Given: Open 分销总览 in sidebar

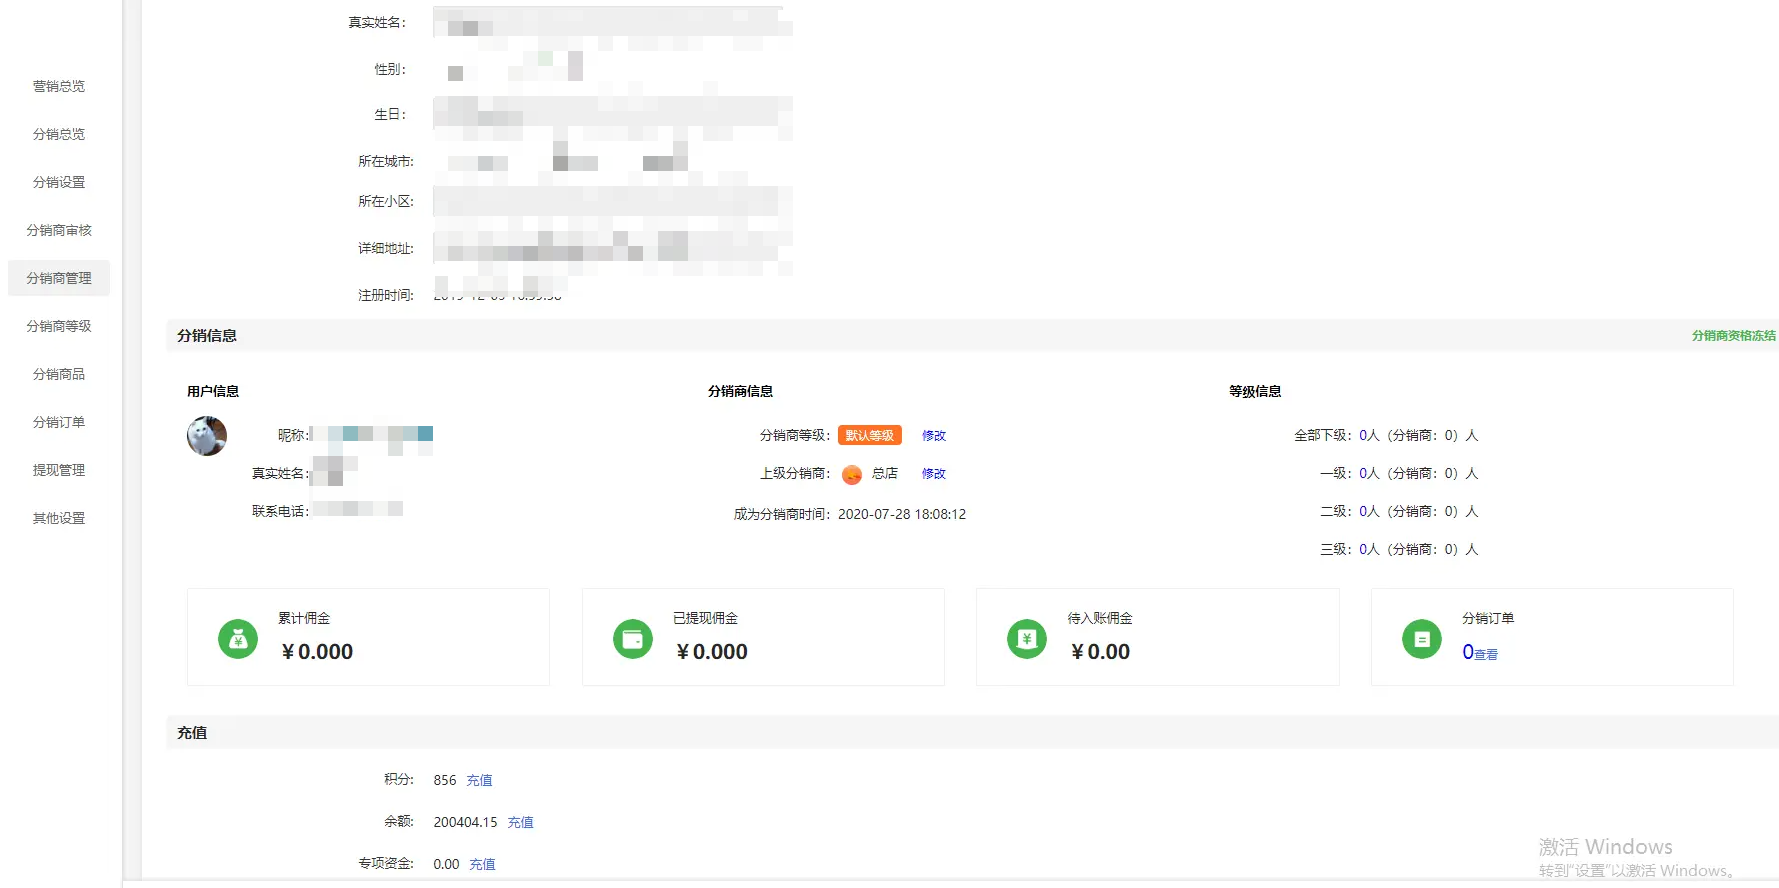Looking at the screenshot, I should (x=59, y=134).
